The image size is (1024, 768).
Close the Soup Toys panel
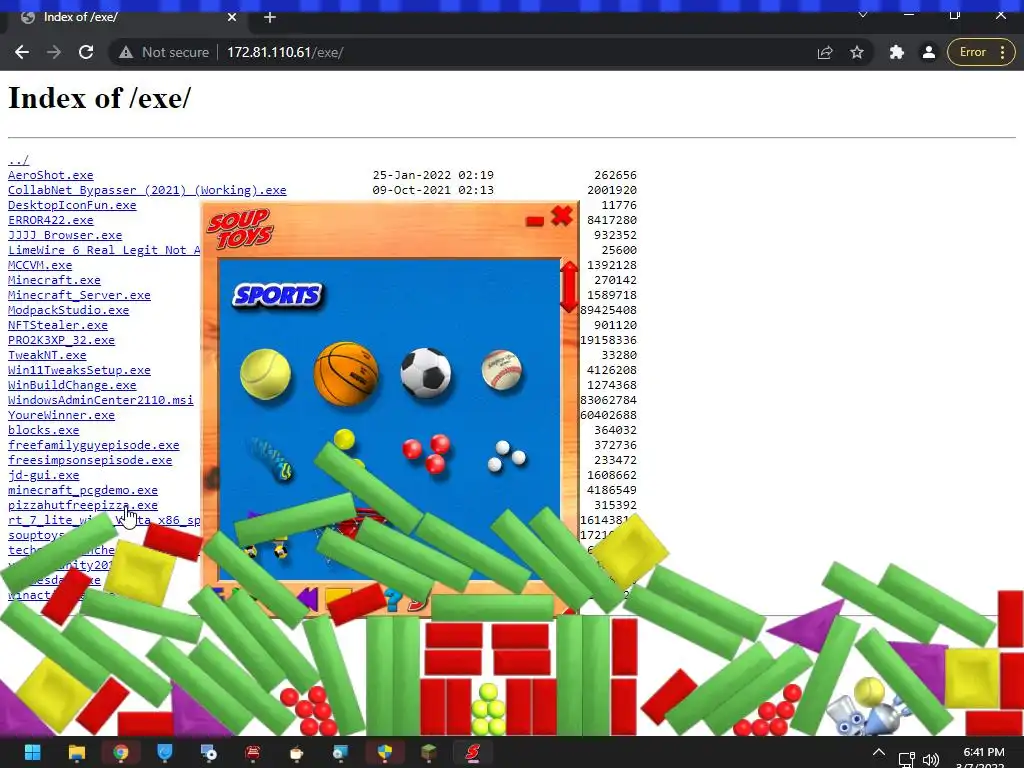coord(562,216)
